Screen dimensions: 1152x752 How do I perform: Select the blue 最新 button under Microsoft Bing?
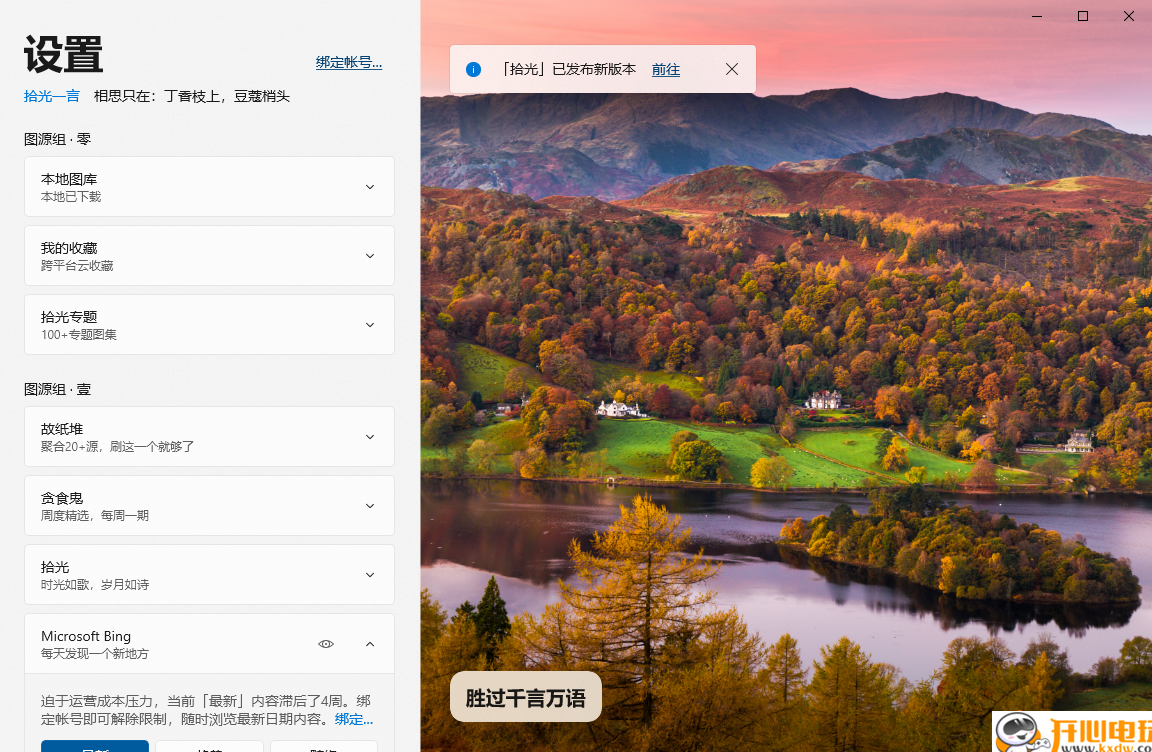(x=96, y=748)
